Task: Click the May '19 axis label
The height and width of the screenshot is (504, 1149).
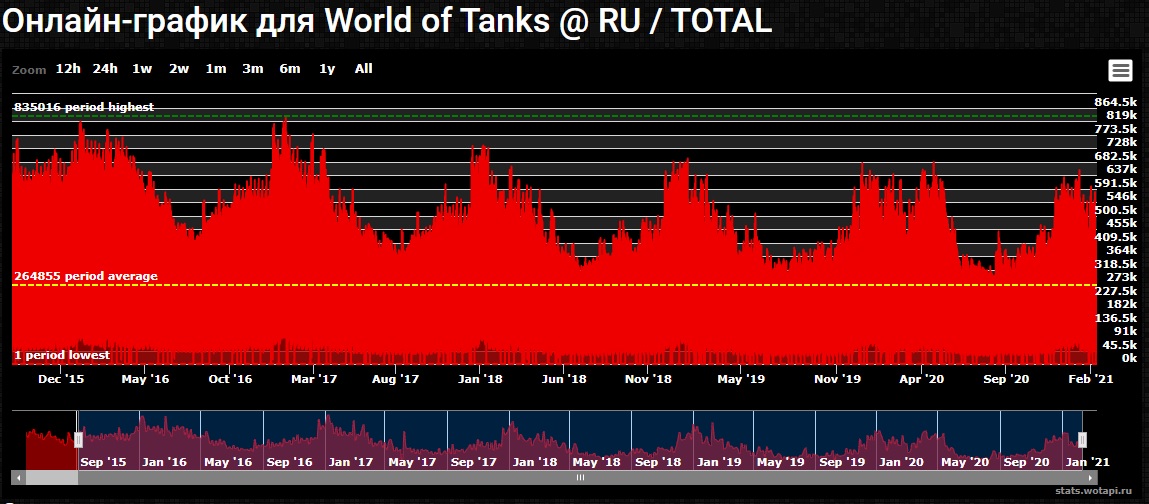Action: point(741,379)
